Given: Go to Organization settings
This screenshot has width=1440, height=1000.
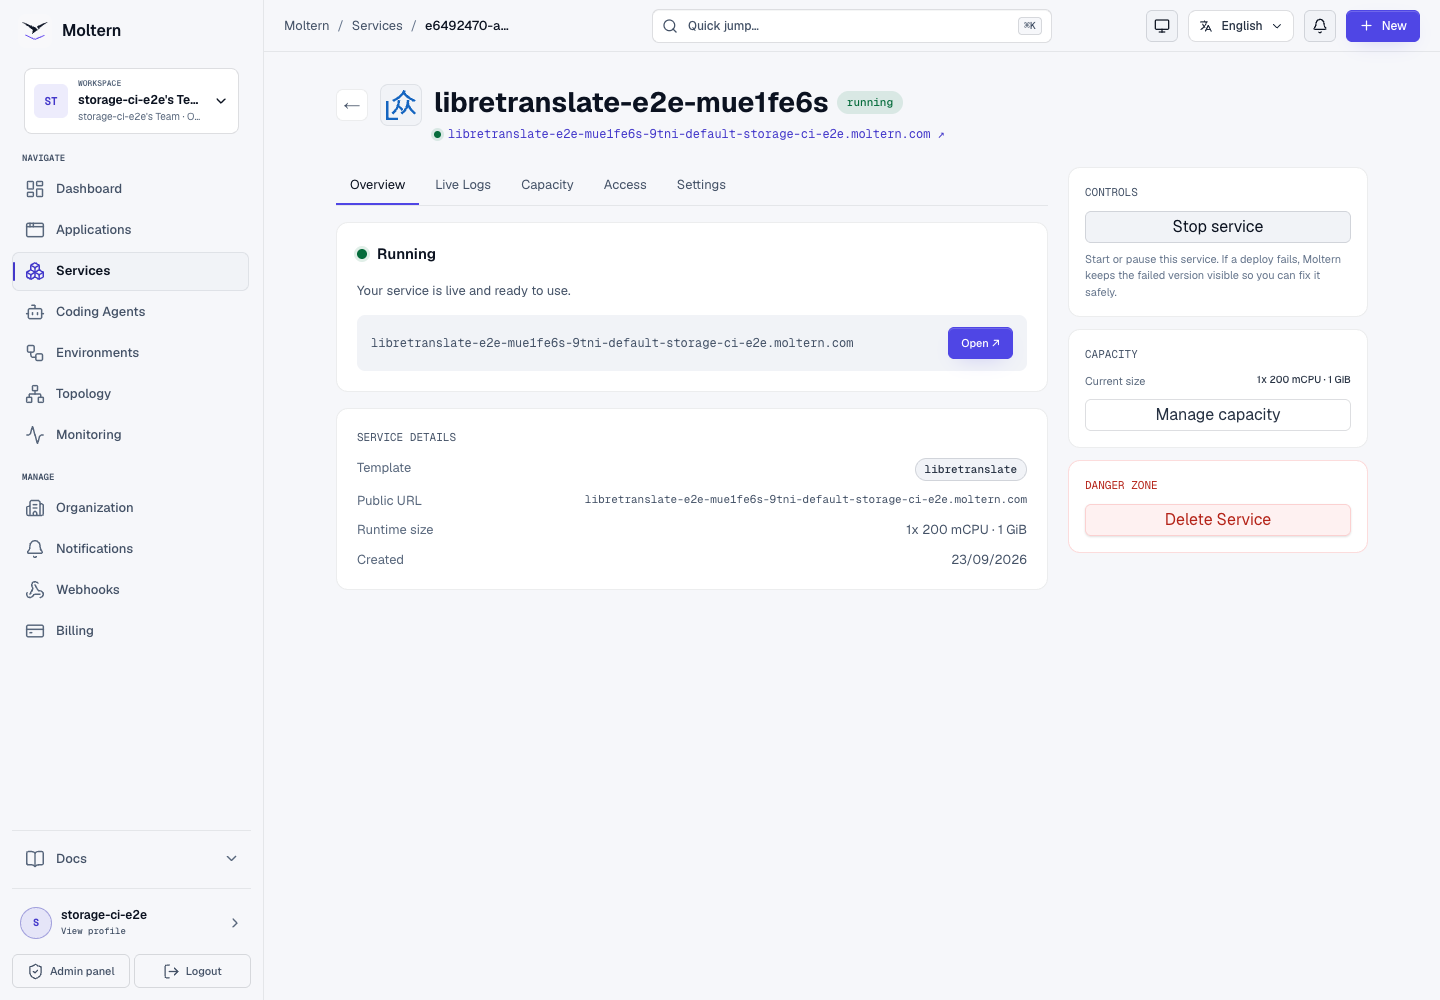Looking at the screenshot, I should (130, 508).
